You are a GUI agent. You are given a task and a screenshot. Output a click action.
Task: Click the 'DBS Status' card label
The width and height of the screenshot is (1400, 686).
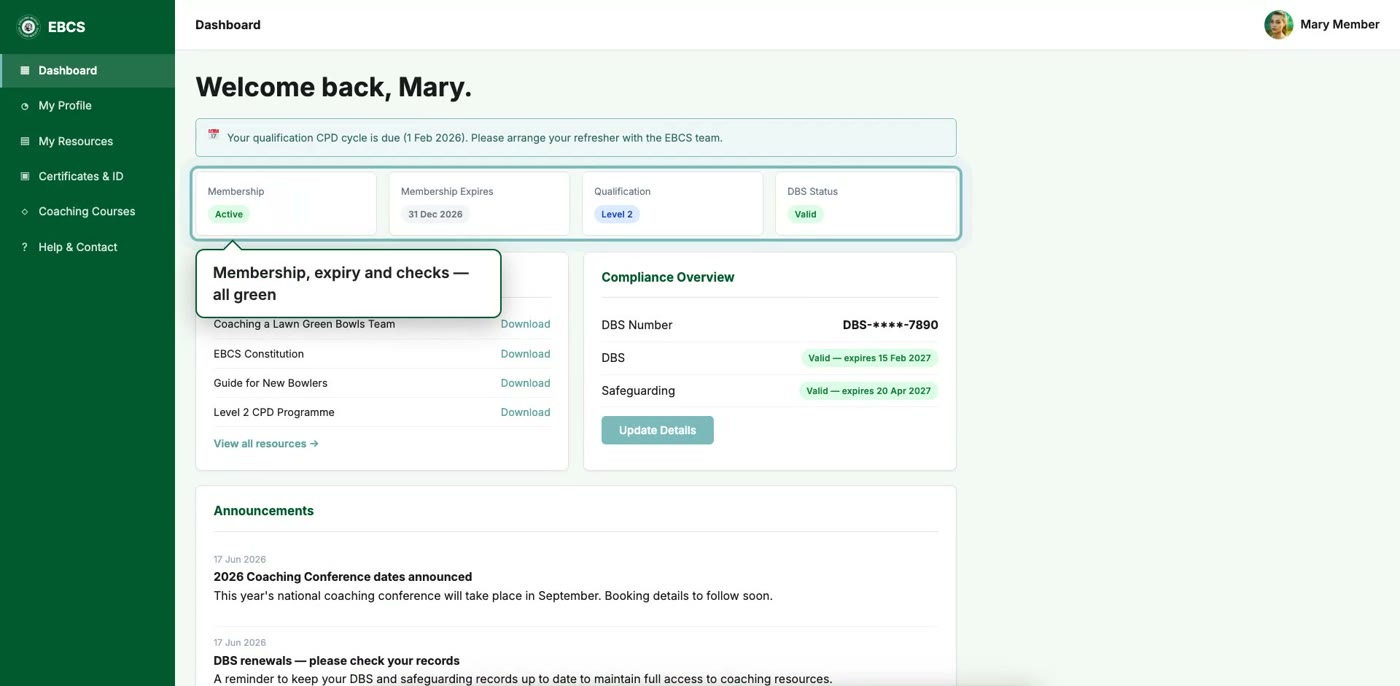[x=812, y=191]
